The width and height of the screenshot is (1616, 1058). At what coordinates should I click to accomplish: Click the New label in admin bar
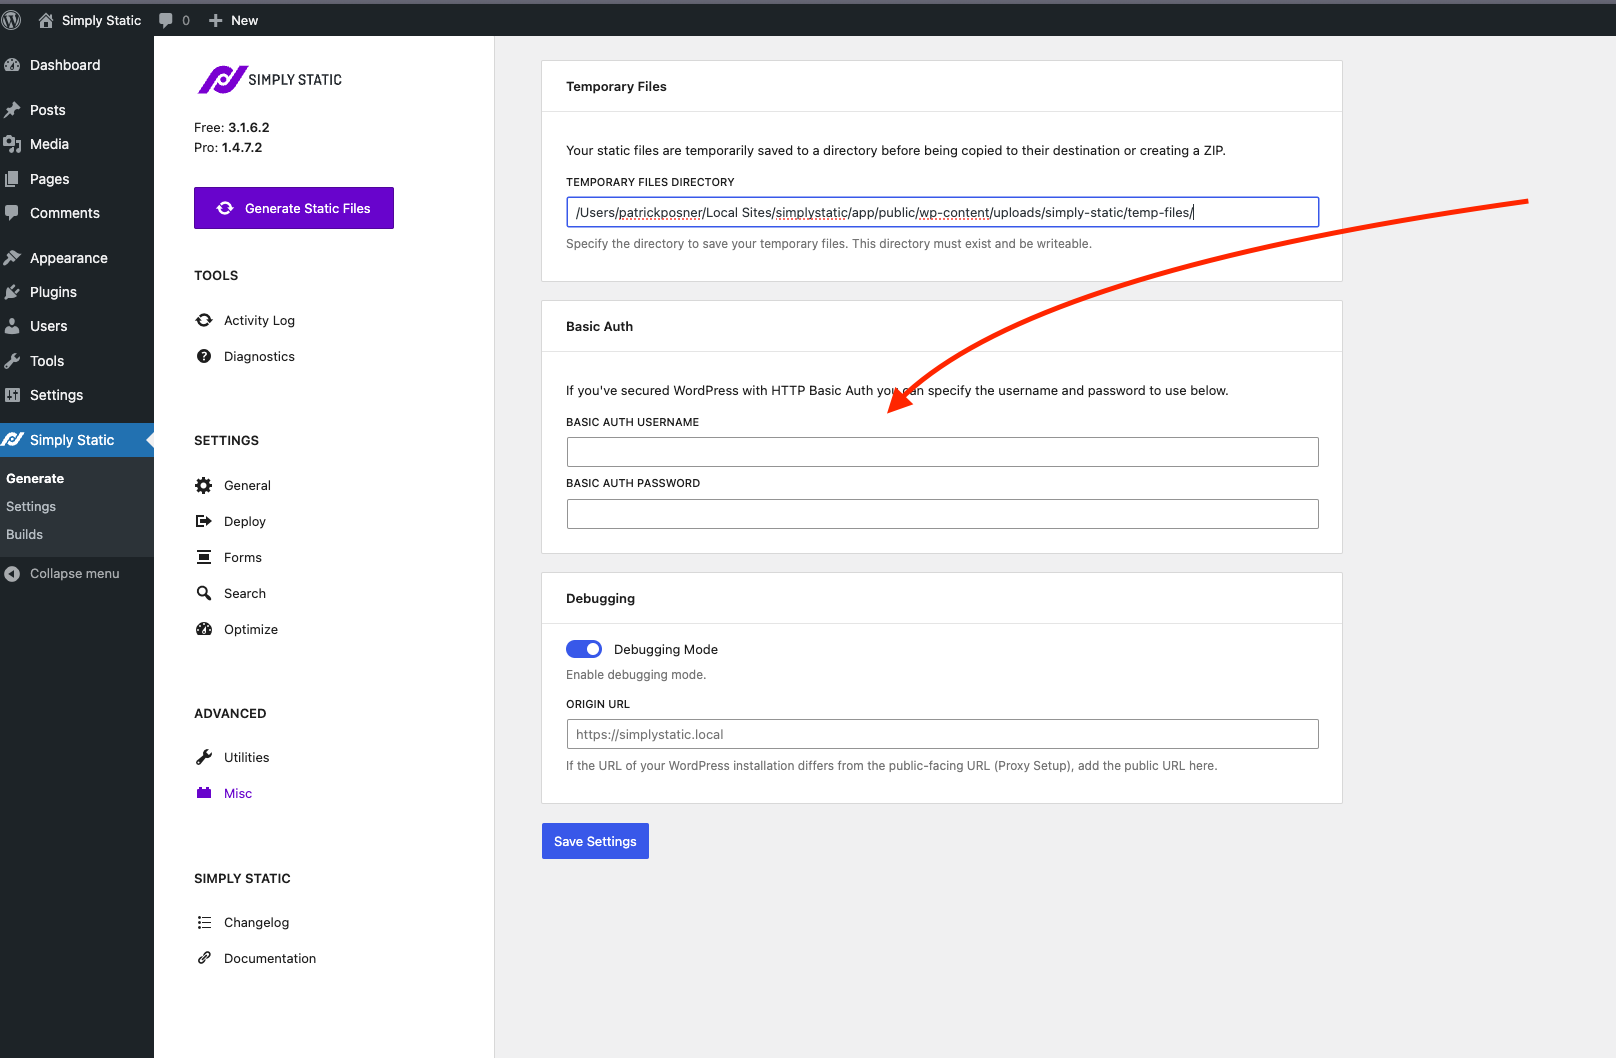click(x=244, y=20)
